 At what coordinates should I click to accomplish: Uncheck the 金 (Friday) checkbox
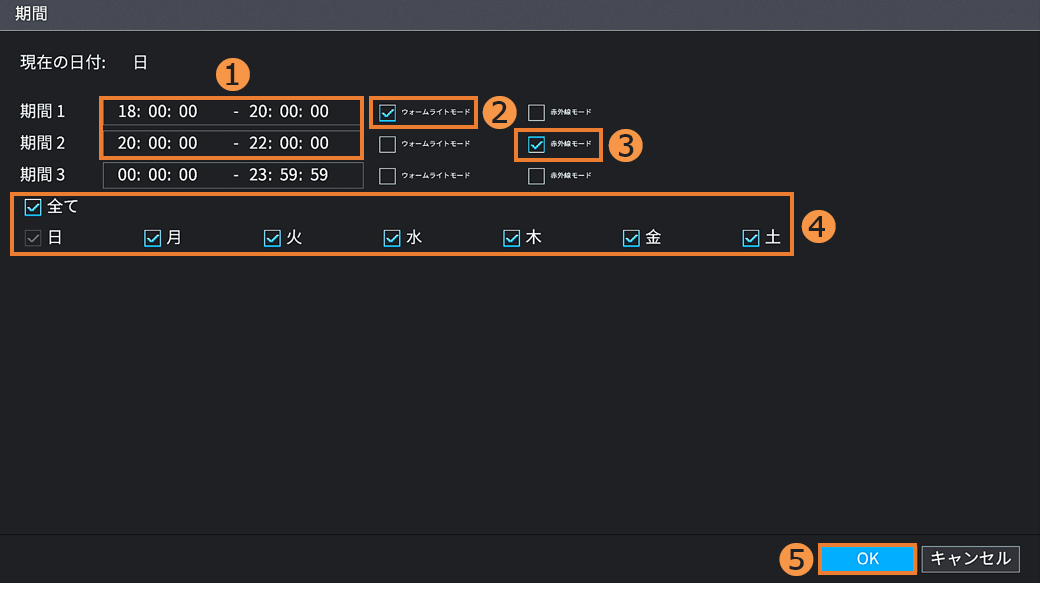point(631,238)
